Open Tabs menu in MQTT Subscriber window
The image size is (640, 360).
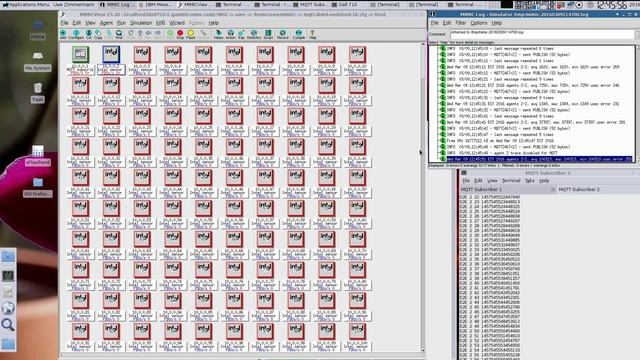(x=529, y=180)
